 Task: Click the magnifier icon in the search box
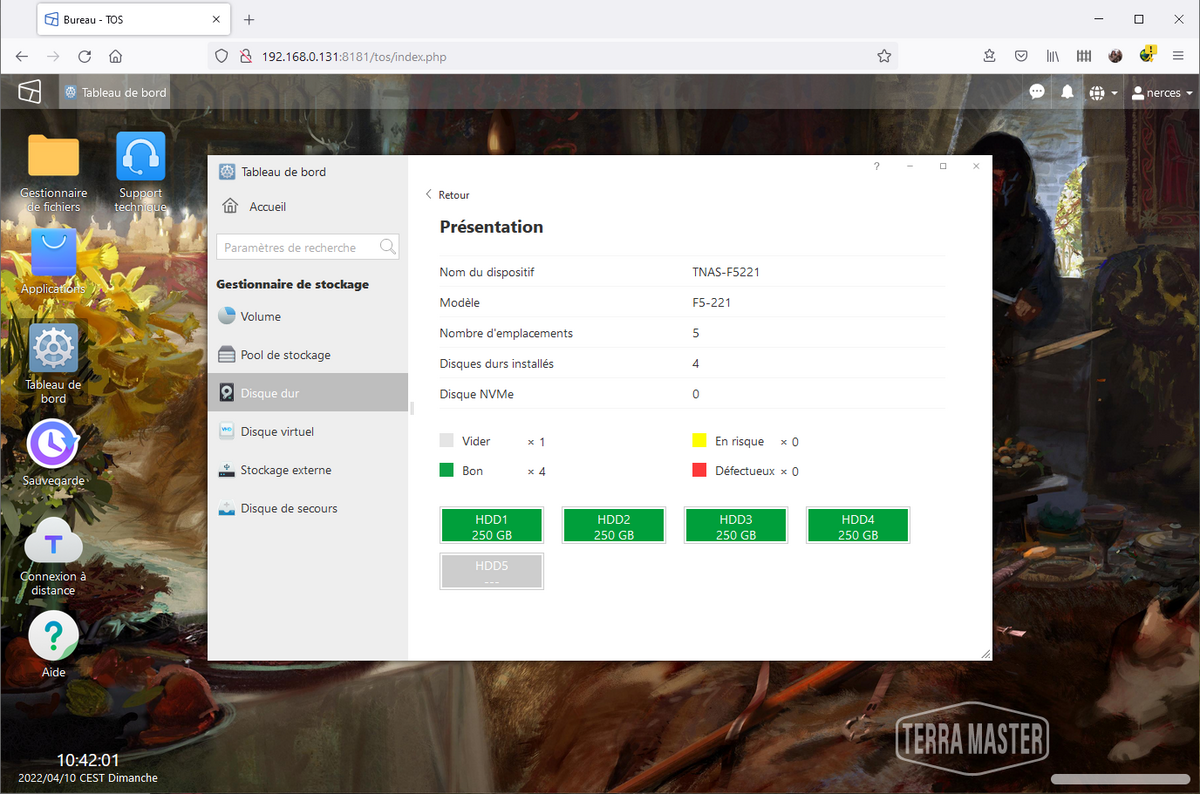388,247
